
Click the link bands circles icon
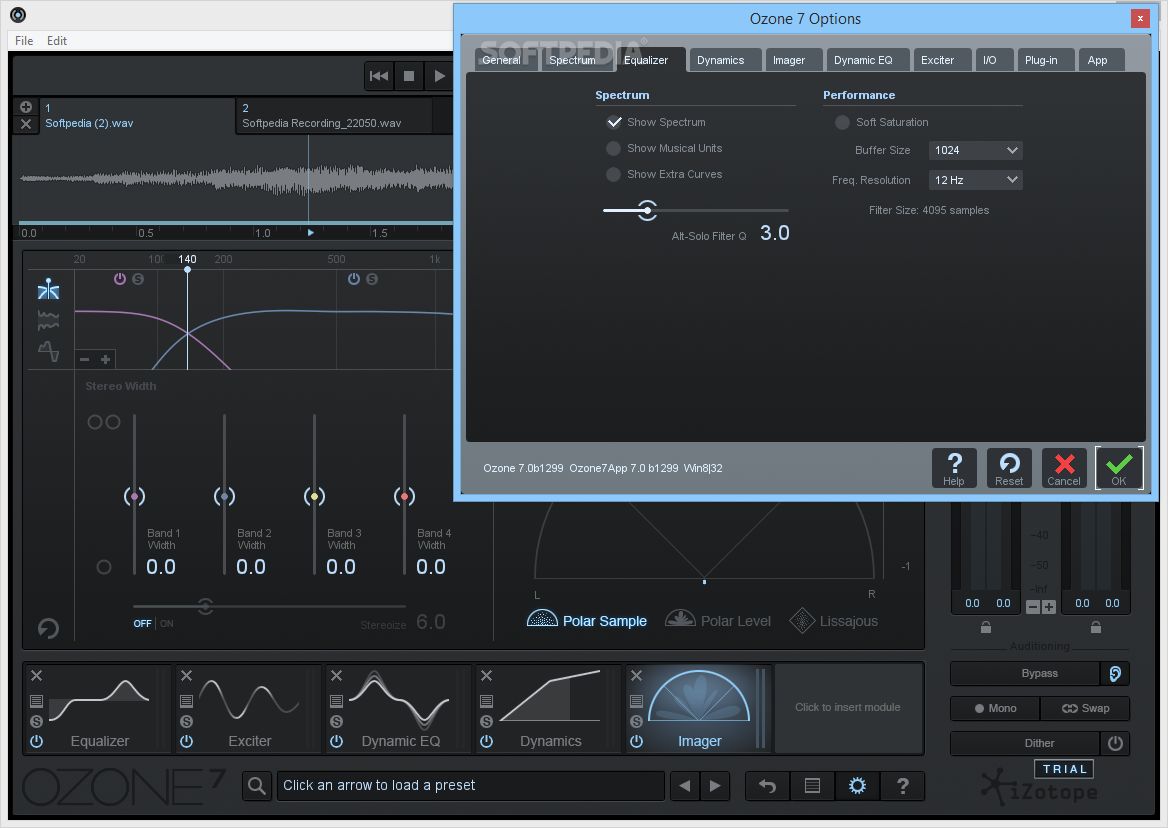104,422
